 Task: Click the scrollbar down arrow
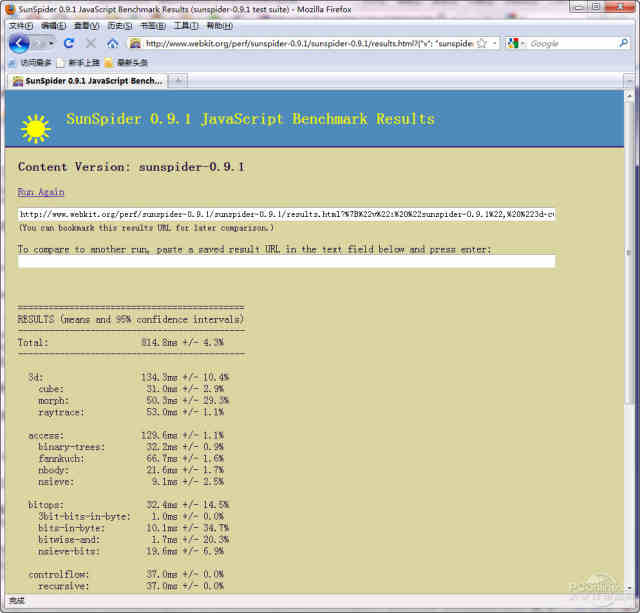629,588
